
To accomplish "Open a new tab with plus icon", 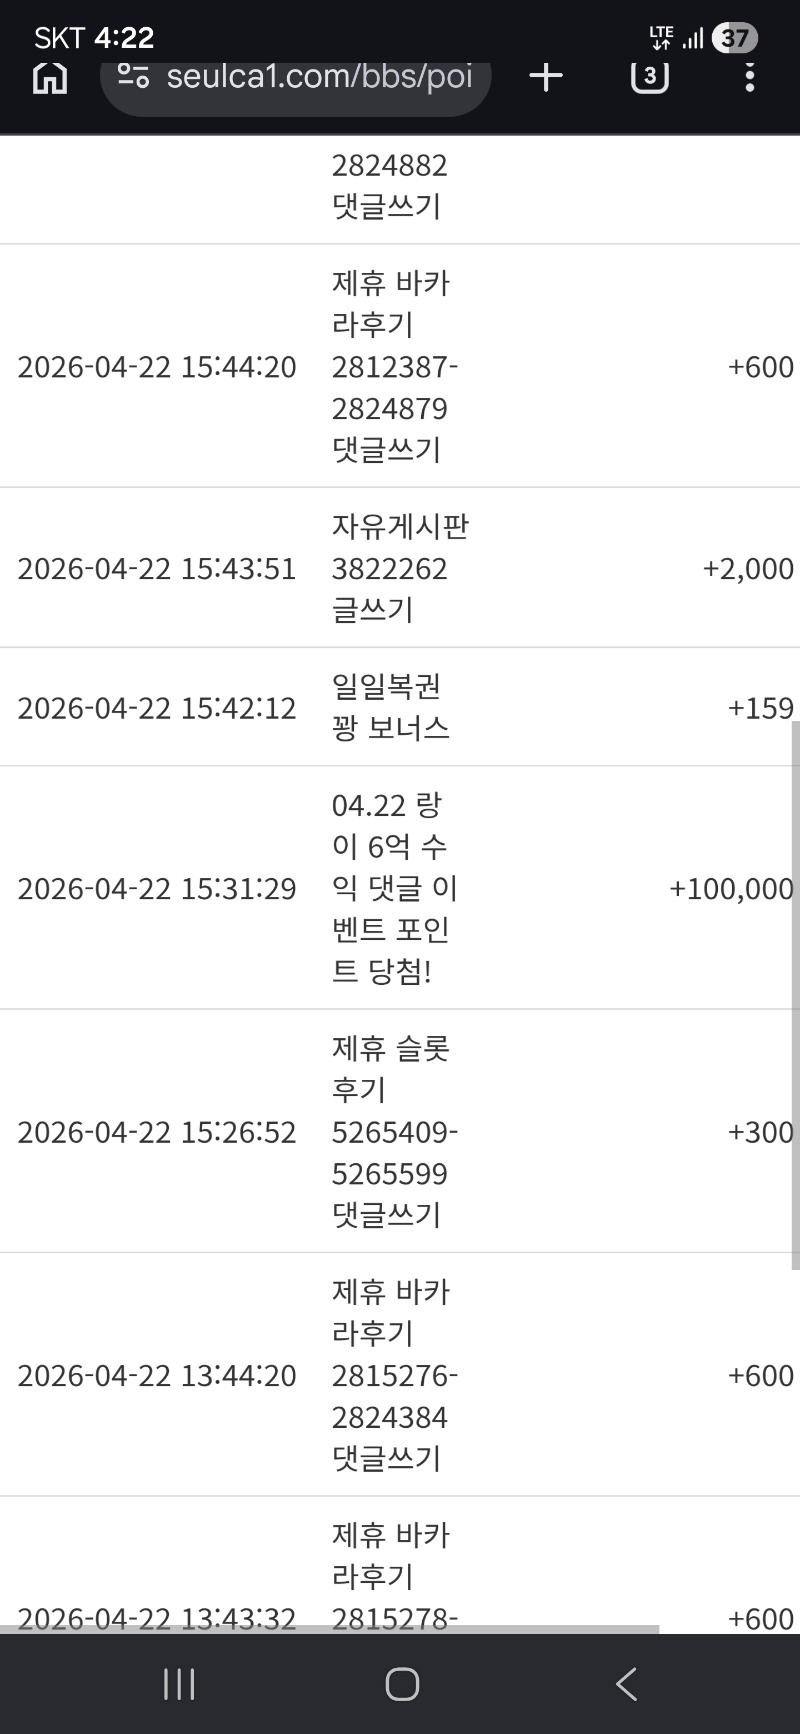I will point(546,77).
